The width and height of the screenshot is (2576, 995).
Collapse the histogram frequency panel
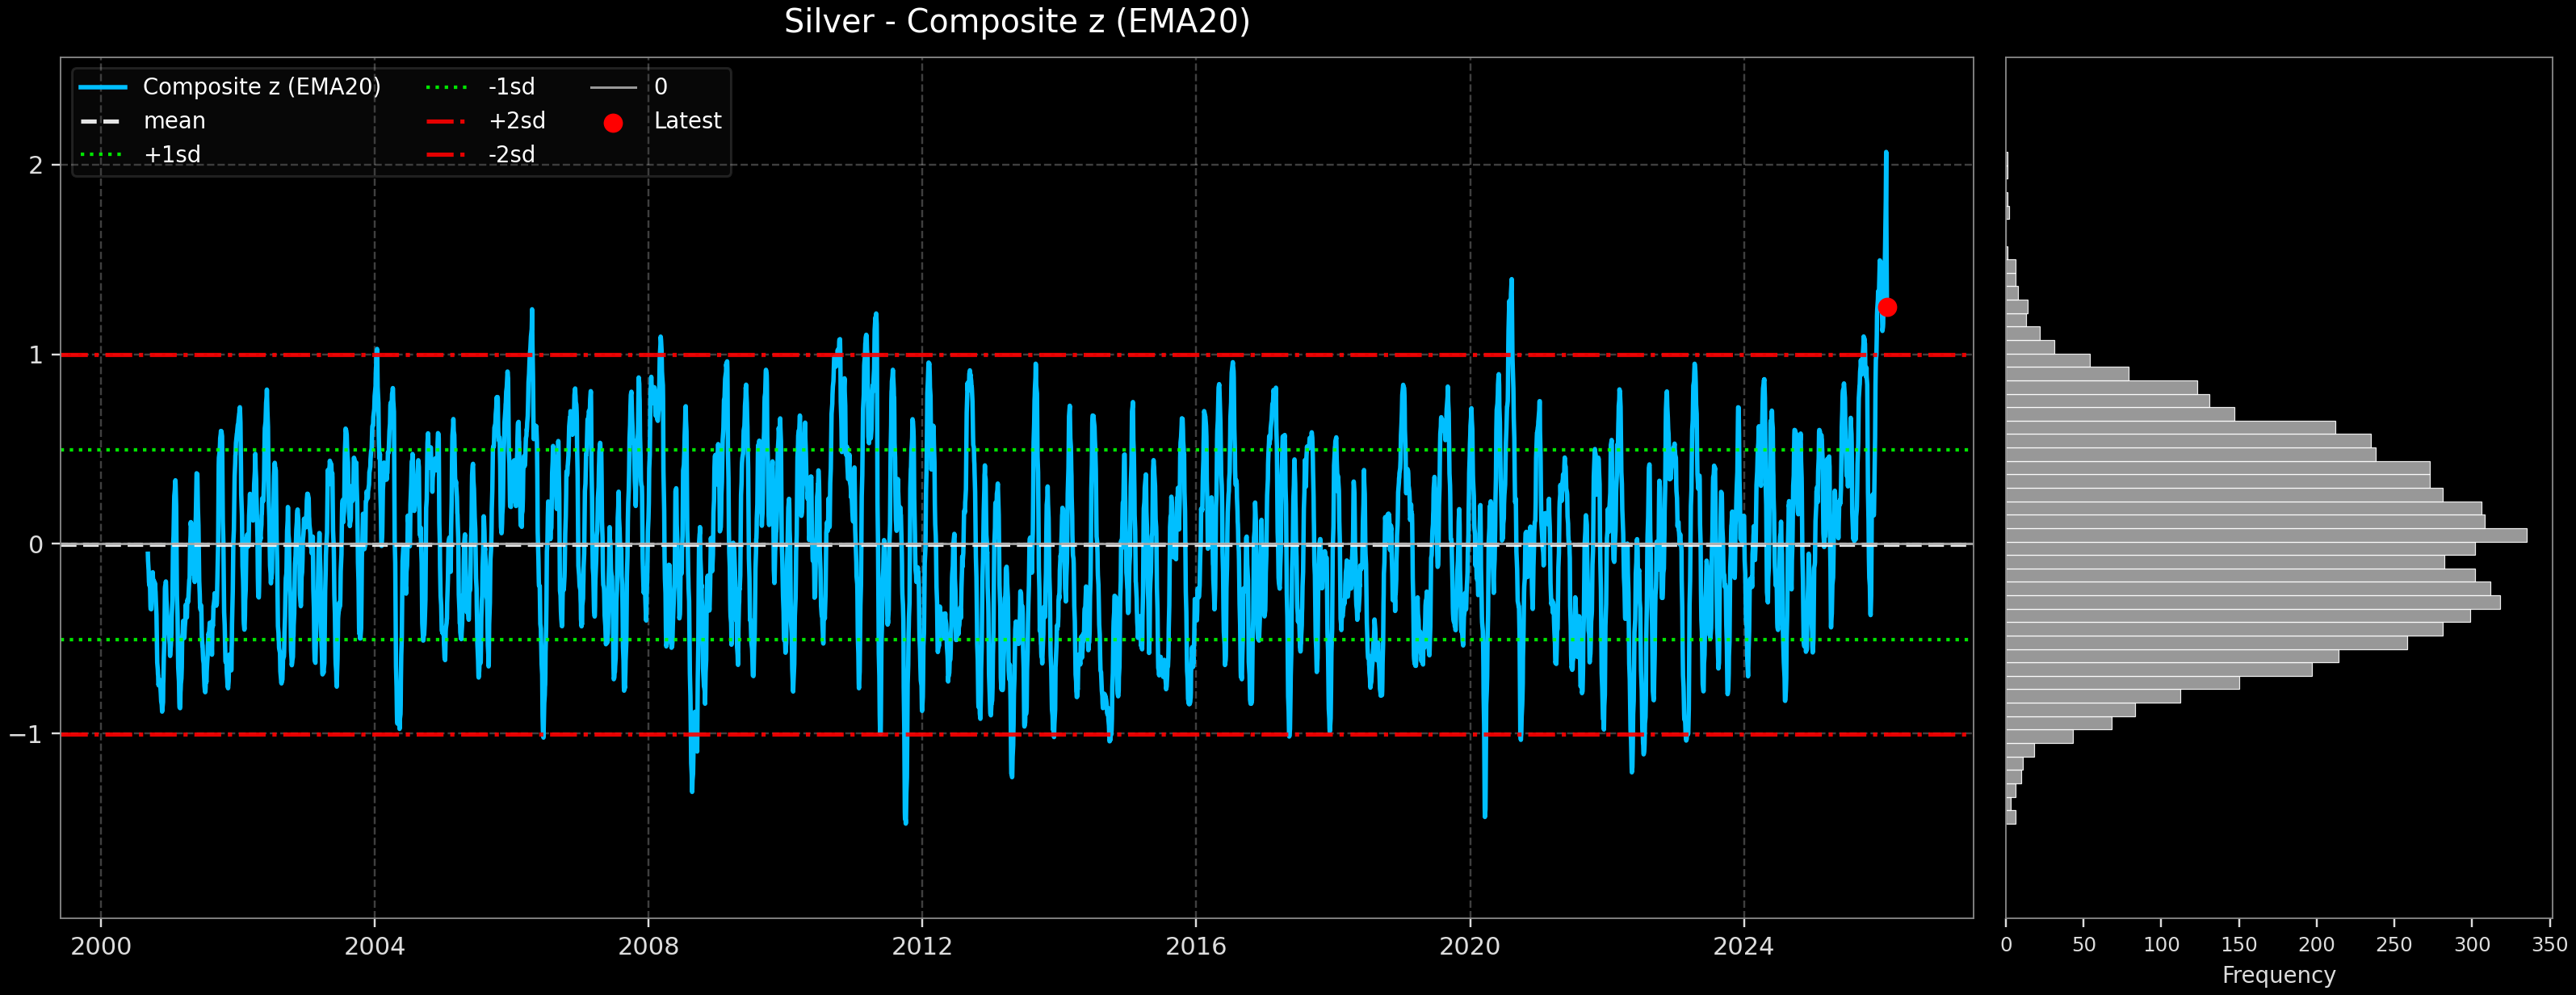click(x=2280, y=500)
